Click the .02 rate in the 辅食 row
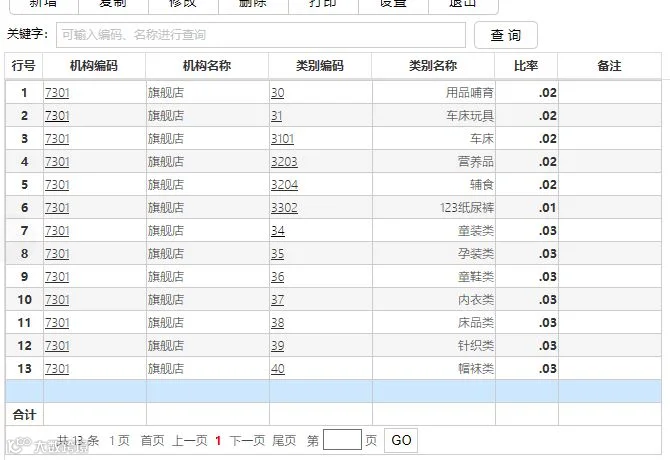Viewport: 670px width, 460px height. 547,185
